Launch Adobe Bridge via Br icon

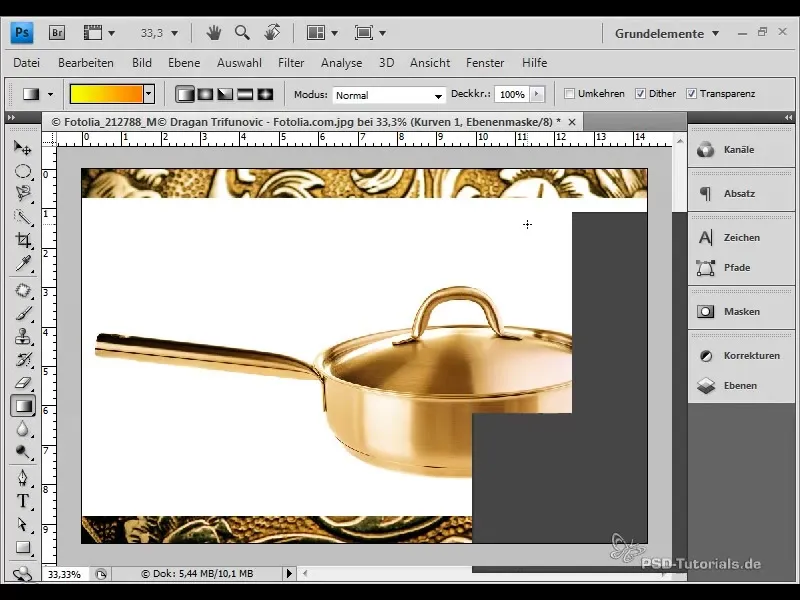click(x=57, y=33)
